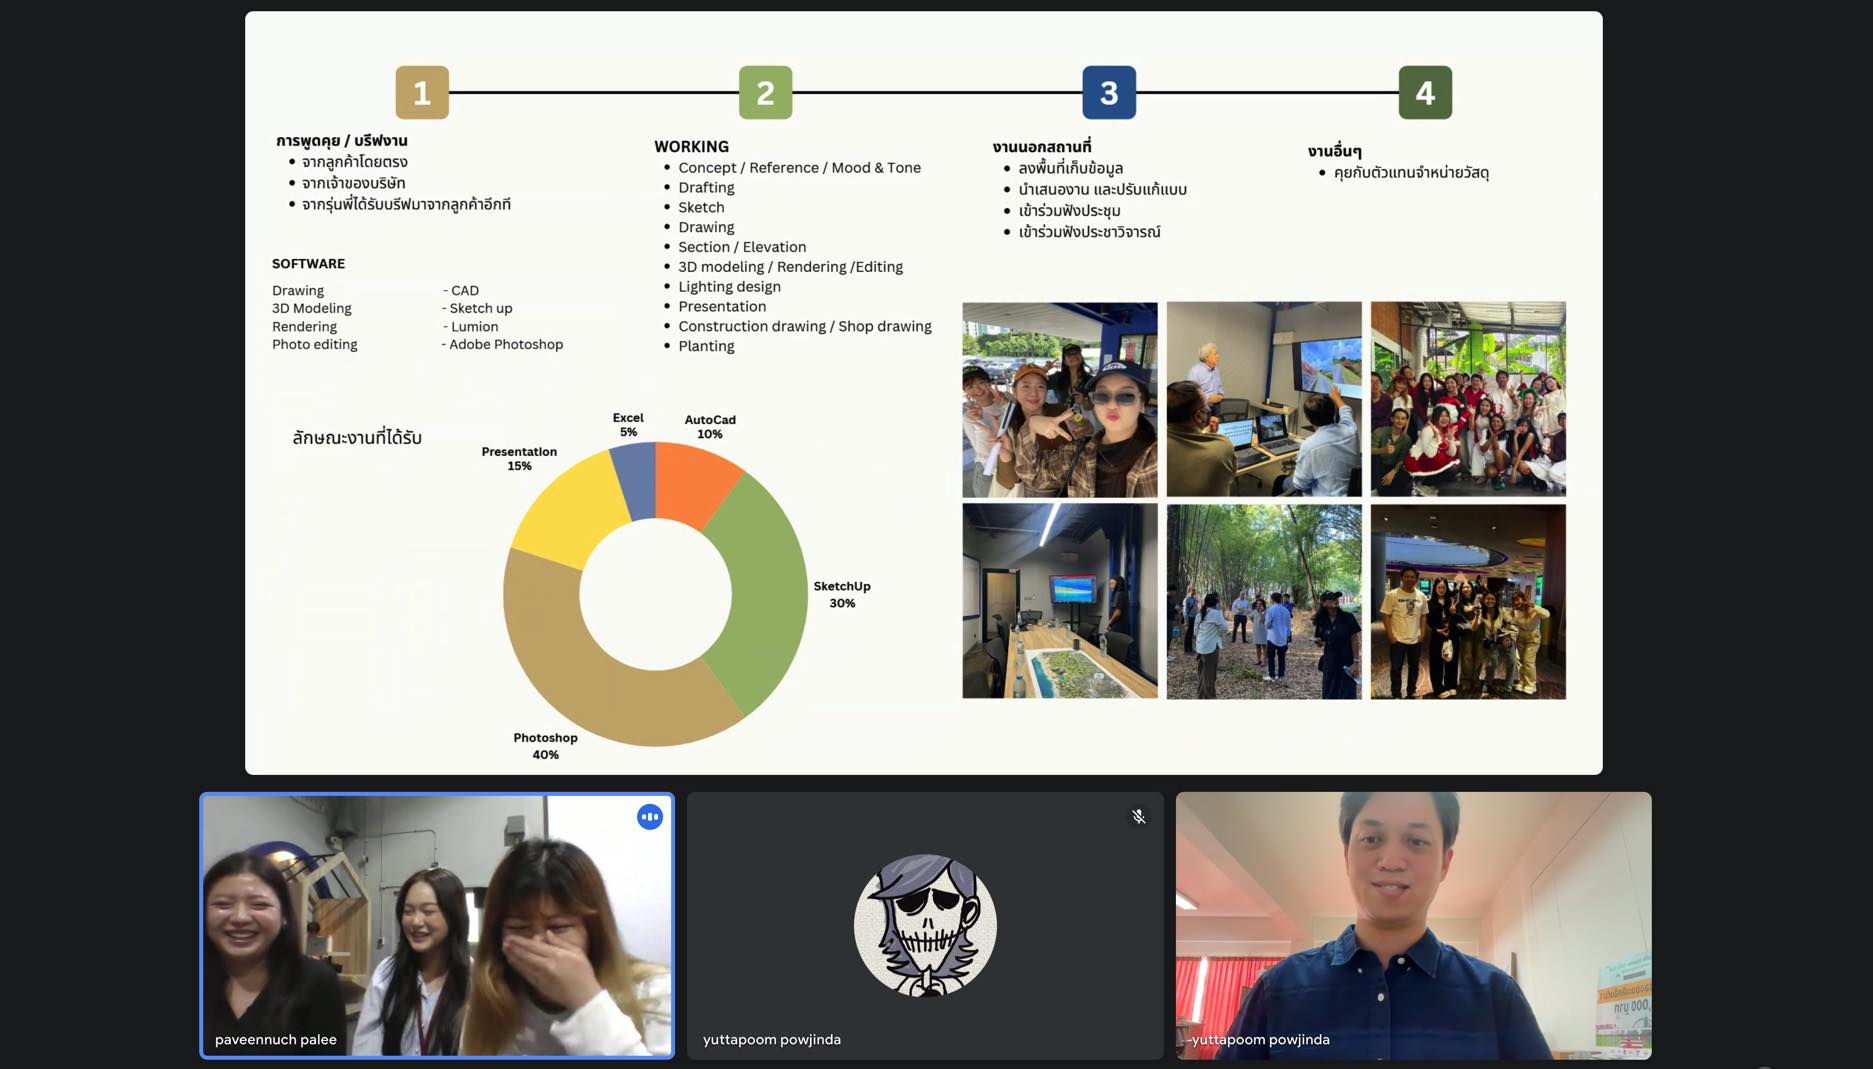Click the muted microphone icon on middle tile
This screenshot has width=1873, height=1069.
click(x=1138, y=817)
